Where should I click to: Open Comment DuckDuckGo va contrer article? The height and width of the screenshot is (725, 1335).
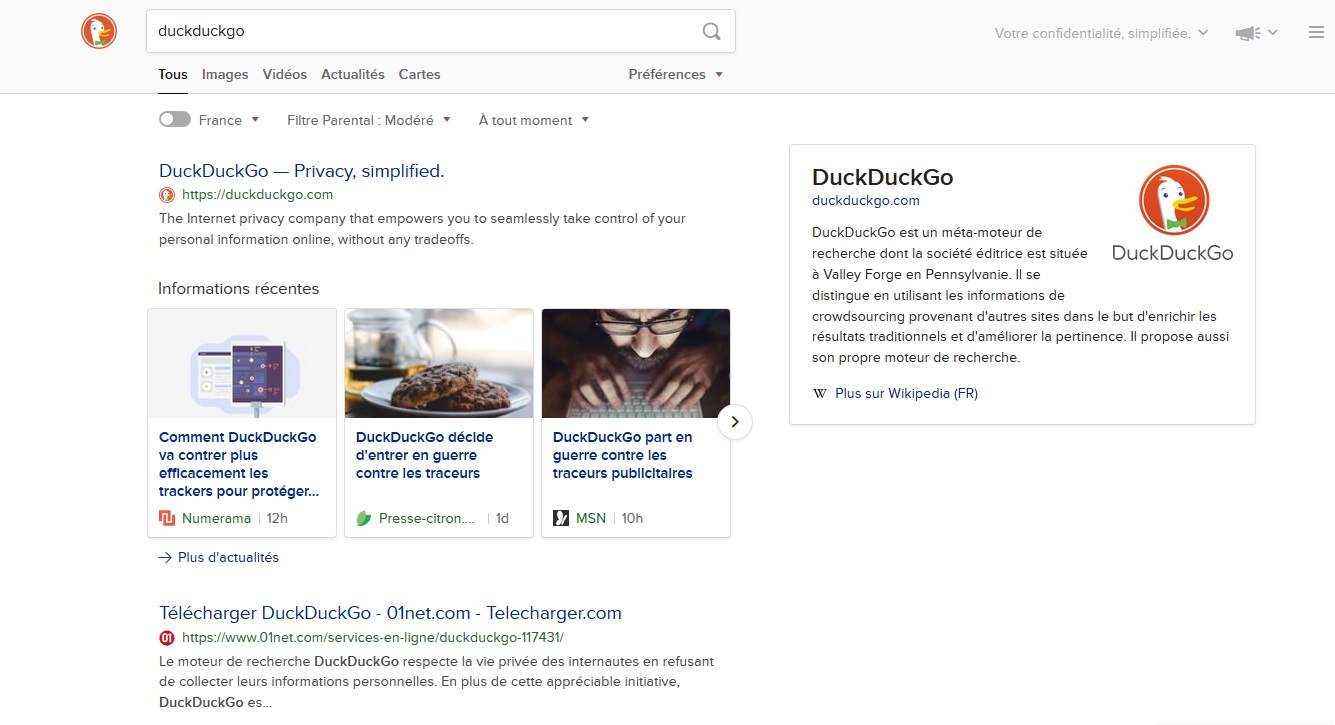coord(241,464)
